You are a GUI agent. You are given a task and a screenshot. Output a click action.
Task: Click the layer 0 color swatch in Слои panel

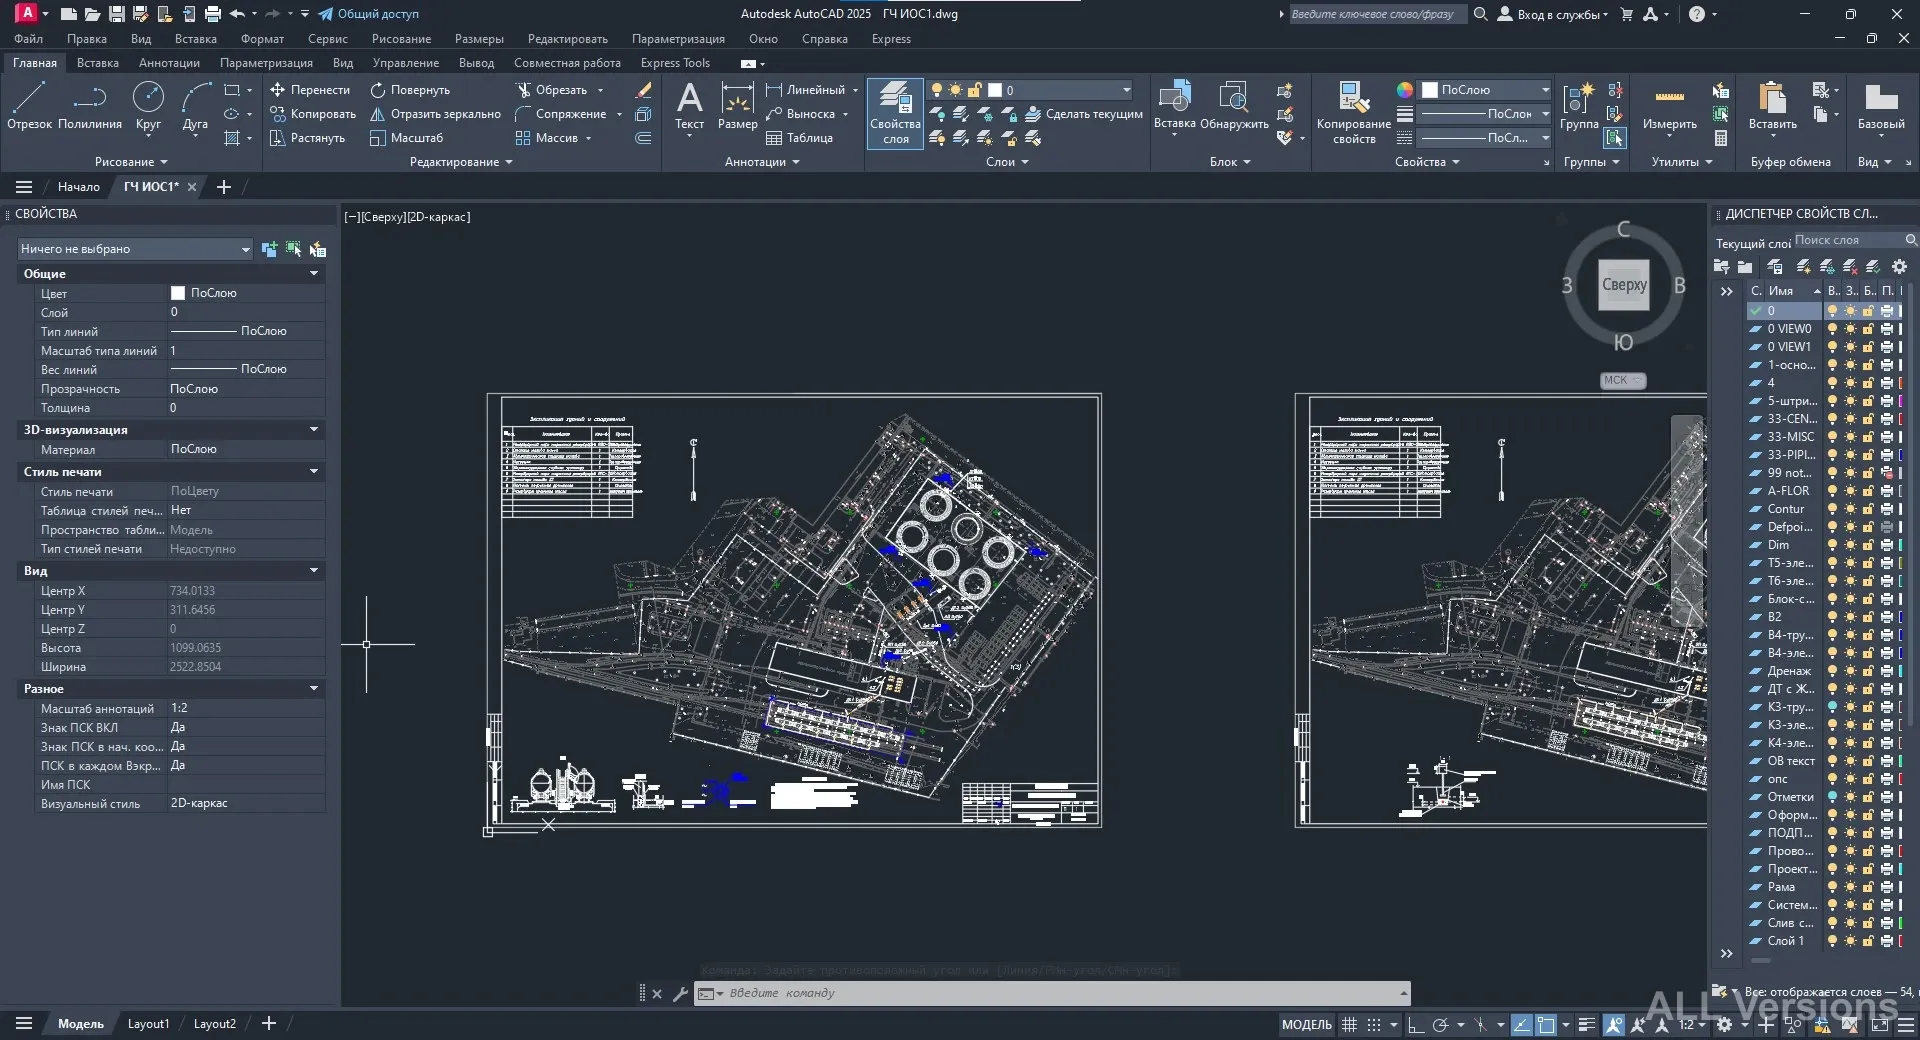tap(995, 90)
